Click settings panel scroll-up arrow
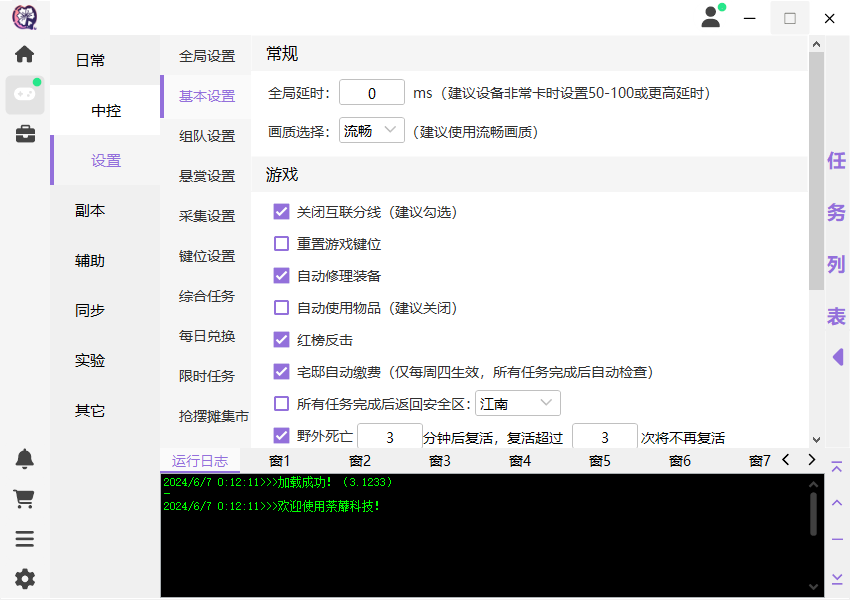Image resolution: width=850 pixels, height=600 pixels. coord(816,44)
